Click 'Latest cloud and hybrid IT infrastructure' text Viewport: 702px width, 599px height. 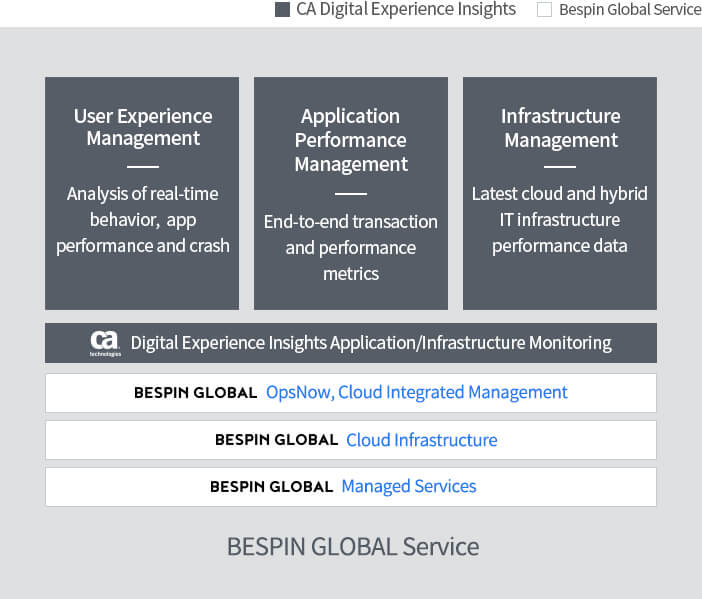(560, 220)
